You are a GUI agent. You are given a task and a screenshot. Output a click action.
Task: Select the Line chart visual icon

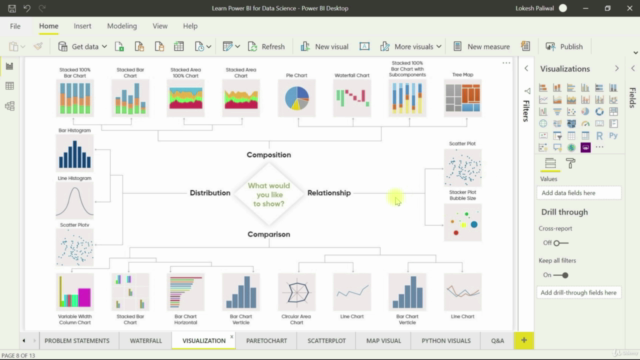pyautogui.click(x=543, y=100)
